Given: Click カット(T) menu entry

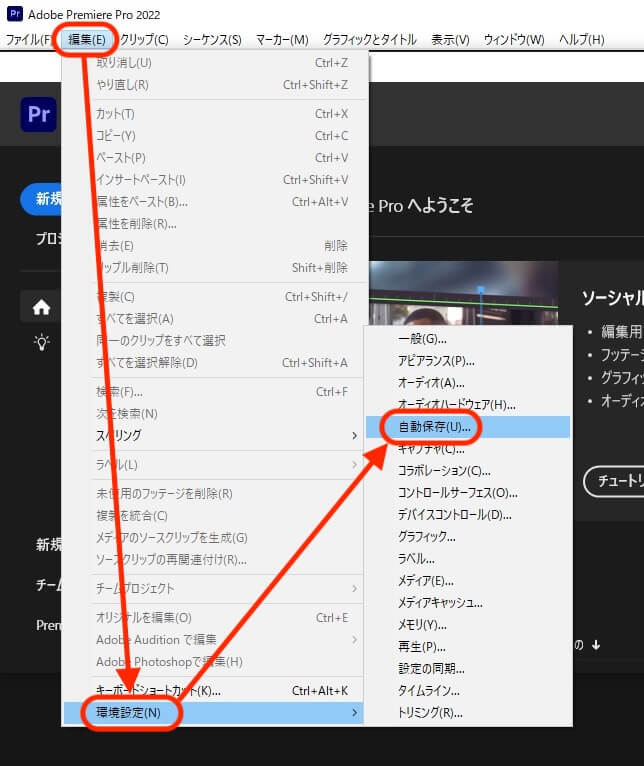Looking at the screenshot, I should click(214, 114).
